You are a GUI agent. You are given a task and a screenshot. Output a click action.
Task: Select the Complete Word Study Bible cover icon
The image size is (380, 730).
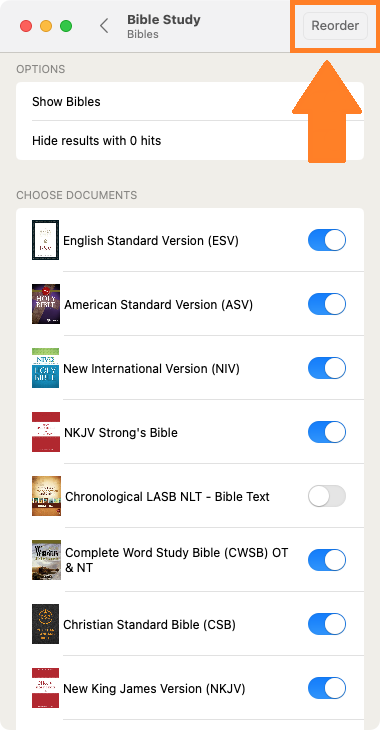coord(46,560)
